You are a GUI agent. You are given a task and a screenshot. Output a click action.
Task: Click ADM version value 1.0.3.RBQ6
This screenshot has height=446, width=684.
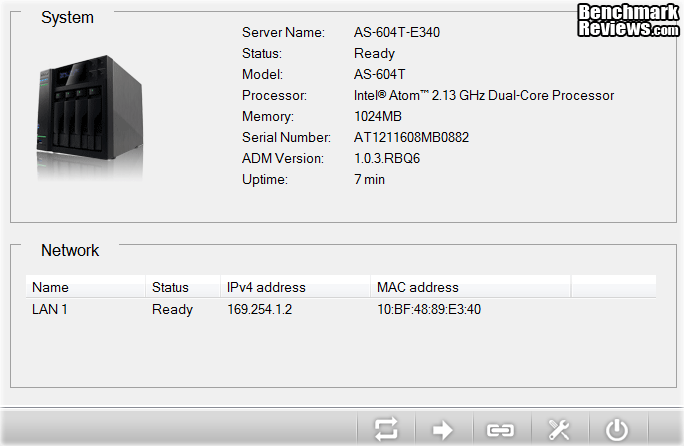tap(386, 158)
